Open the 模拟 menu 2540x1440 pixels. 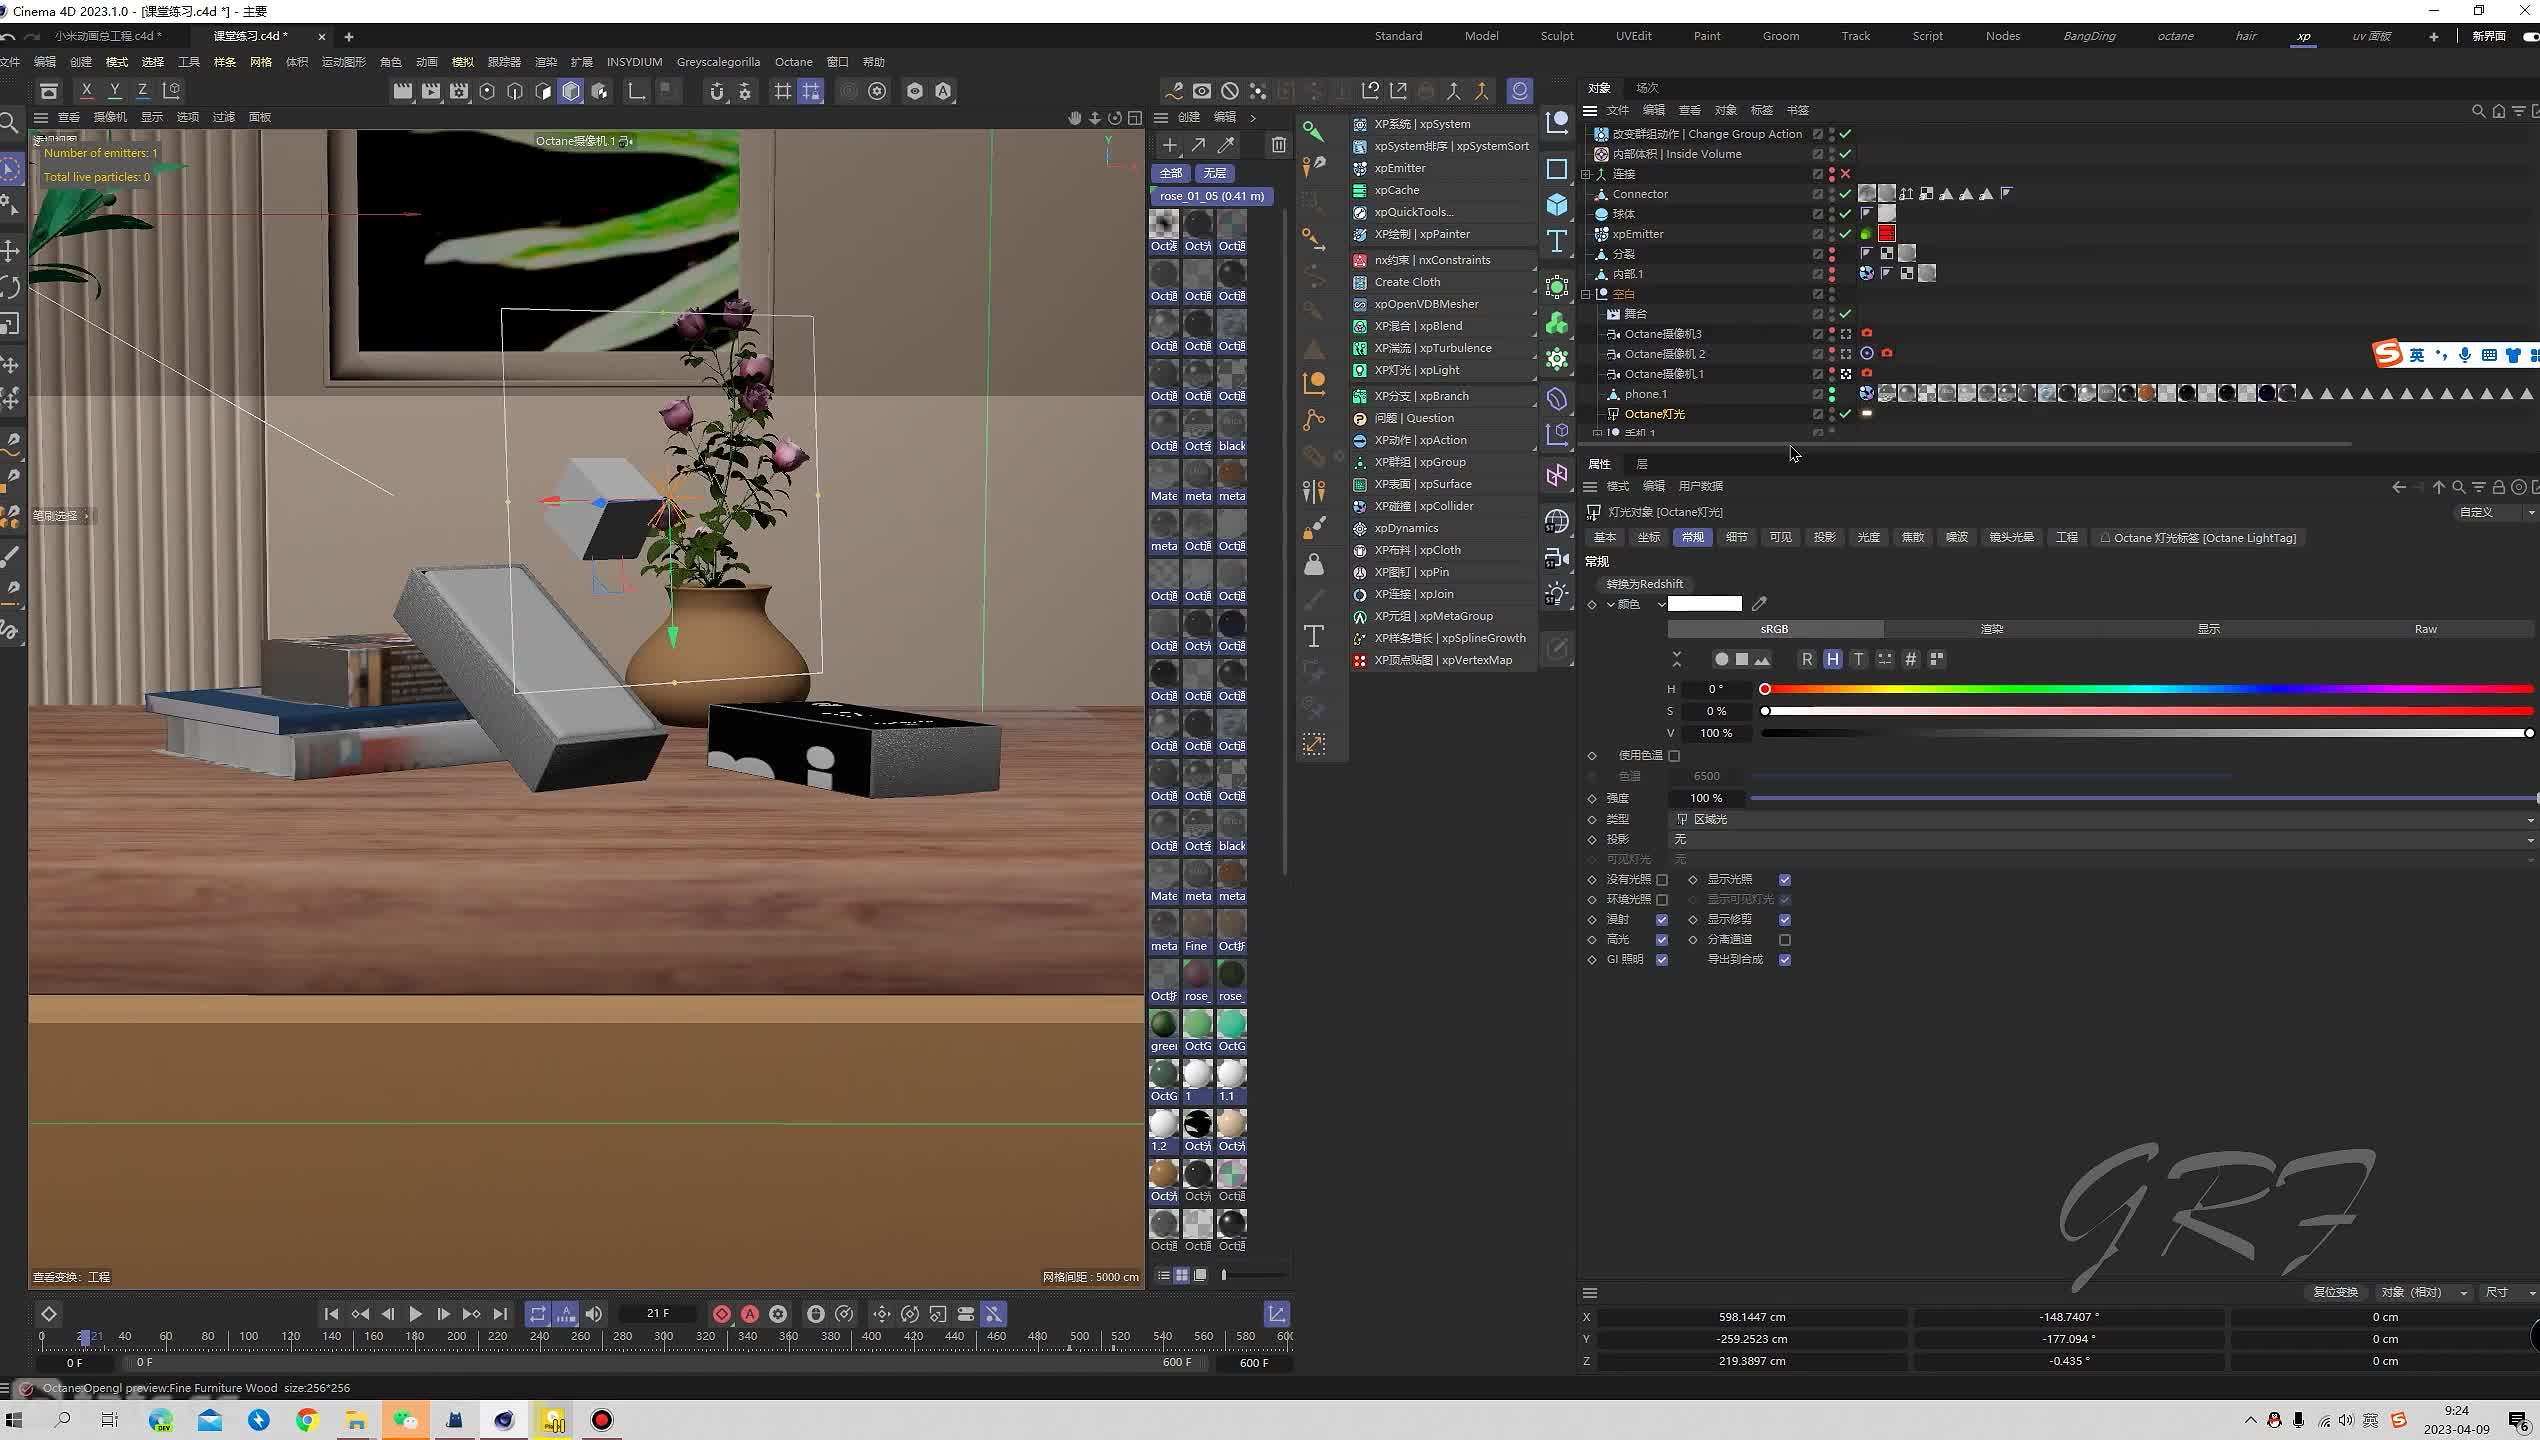click(463, 62)
